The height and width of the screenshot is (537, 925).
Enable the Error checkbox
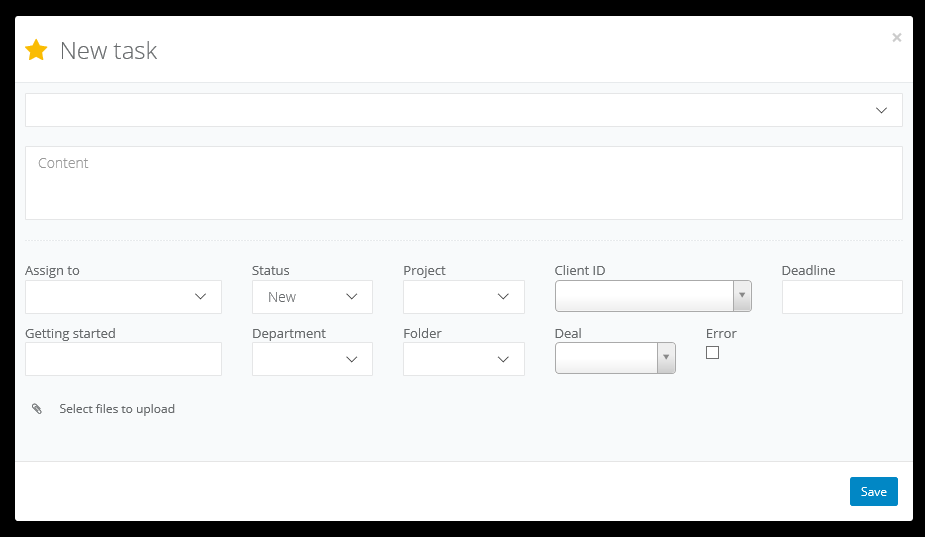712,352
